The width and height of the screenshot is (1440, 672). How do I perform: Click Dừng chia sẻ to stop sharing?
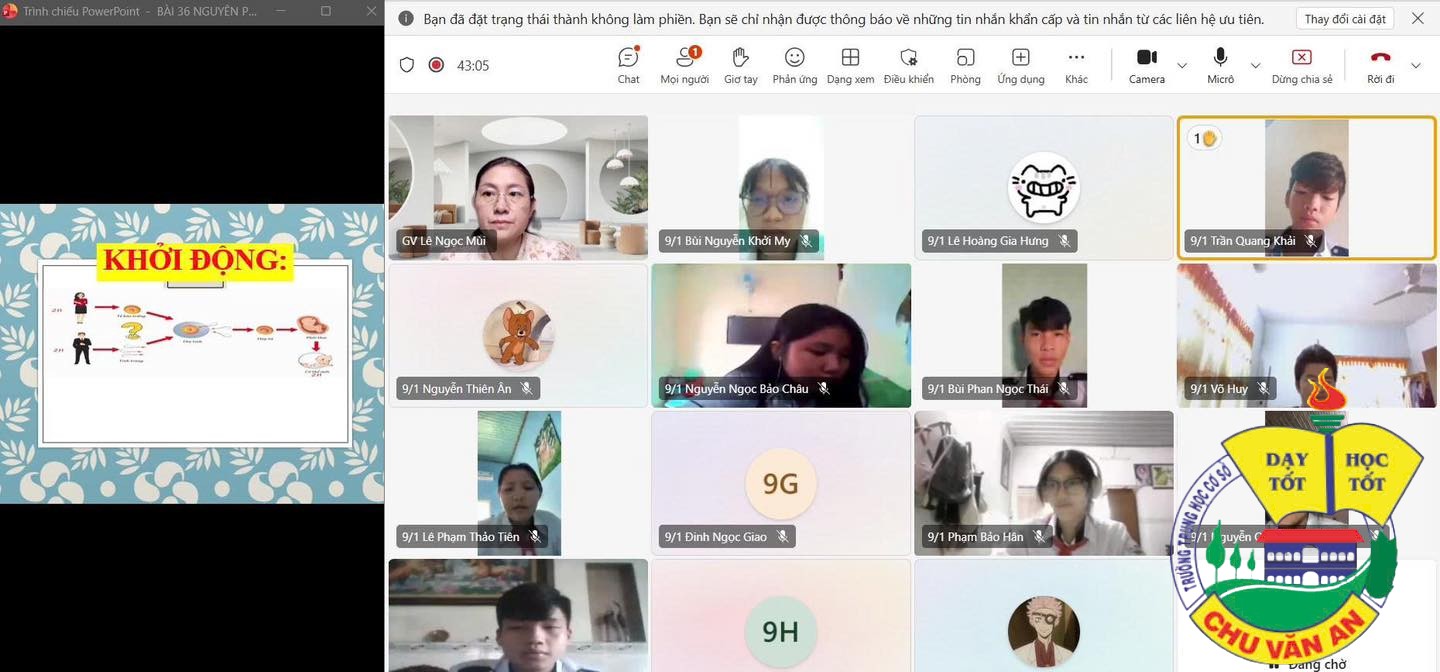click(1301, 65)
